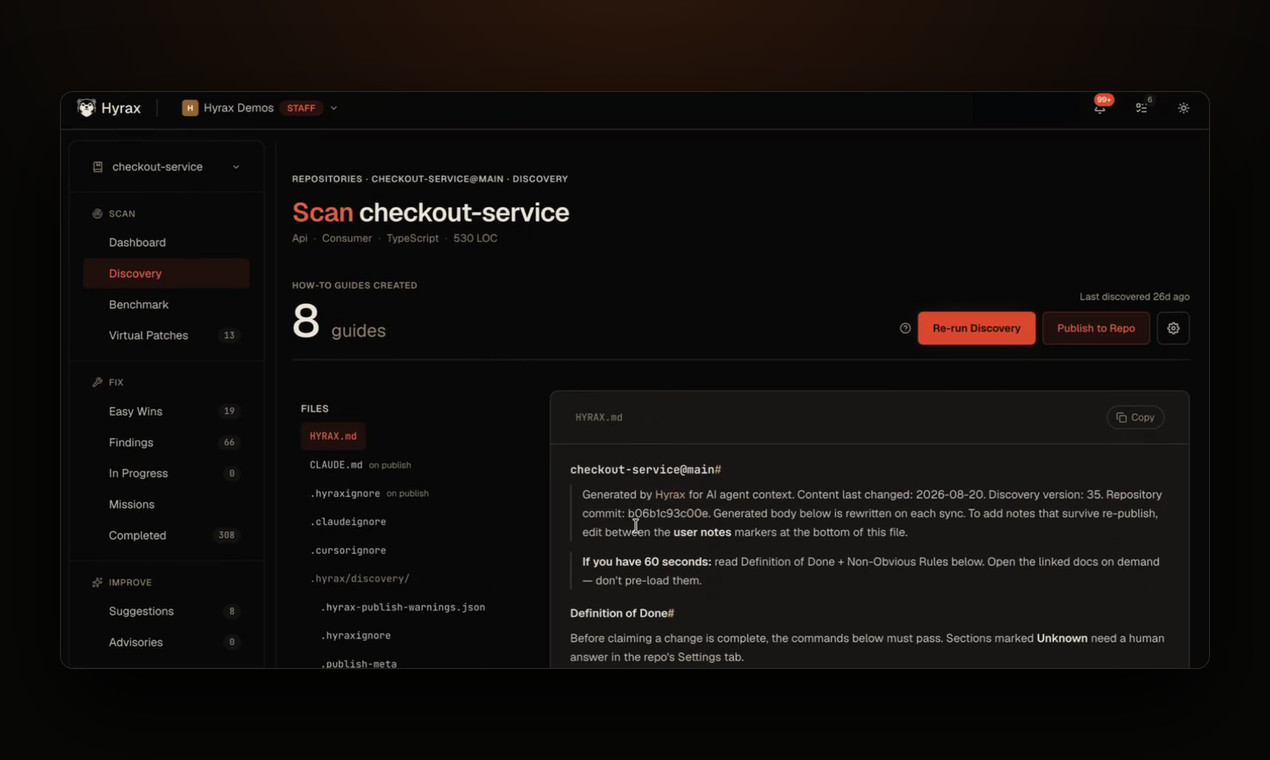Image resolution: width=1270 pixels, height=760 pixels.
Task: Select CLAUDE.md in the files list
Action: pos(336,465)
